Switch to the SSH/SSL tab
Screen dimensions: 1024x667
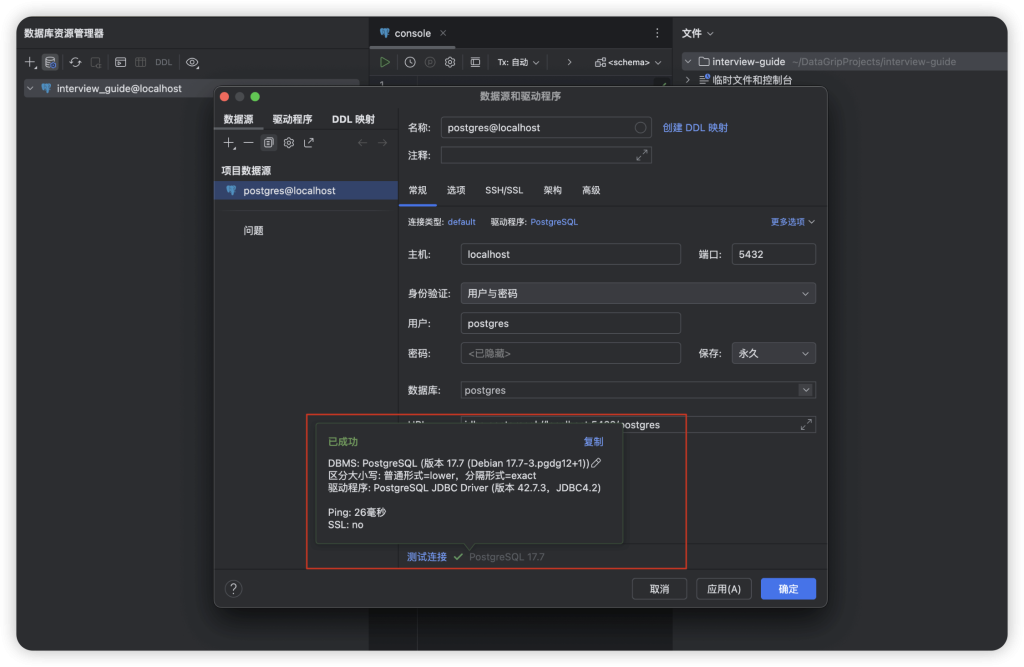pos(503,189)
